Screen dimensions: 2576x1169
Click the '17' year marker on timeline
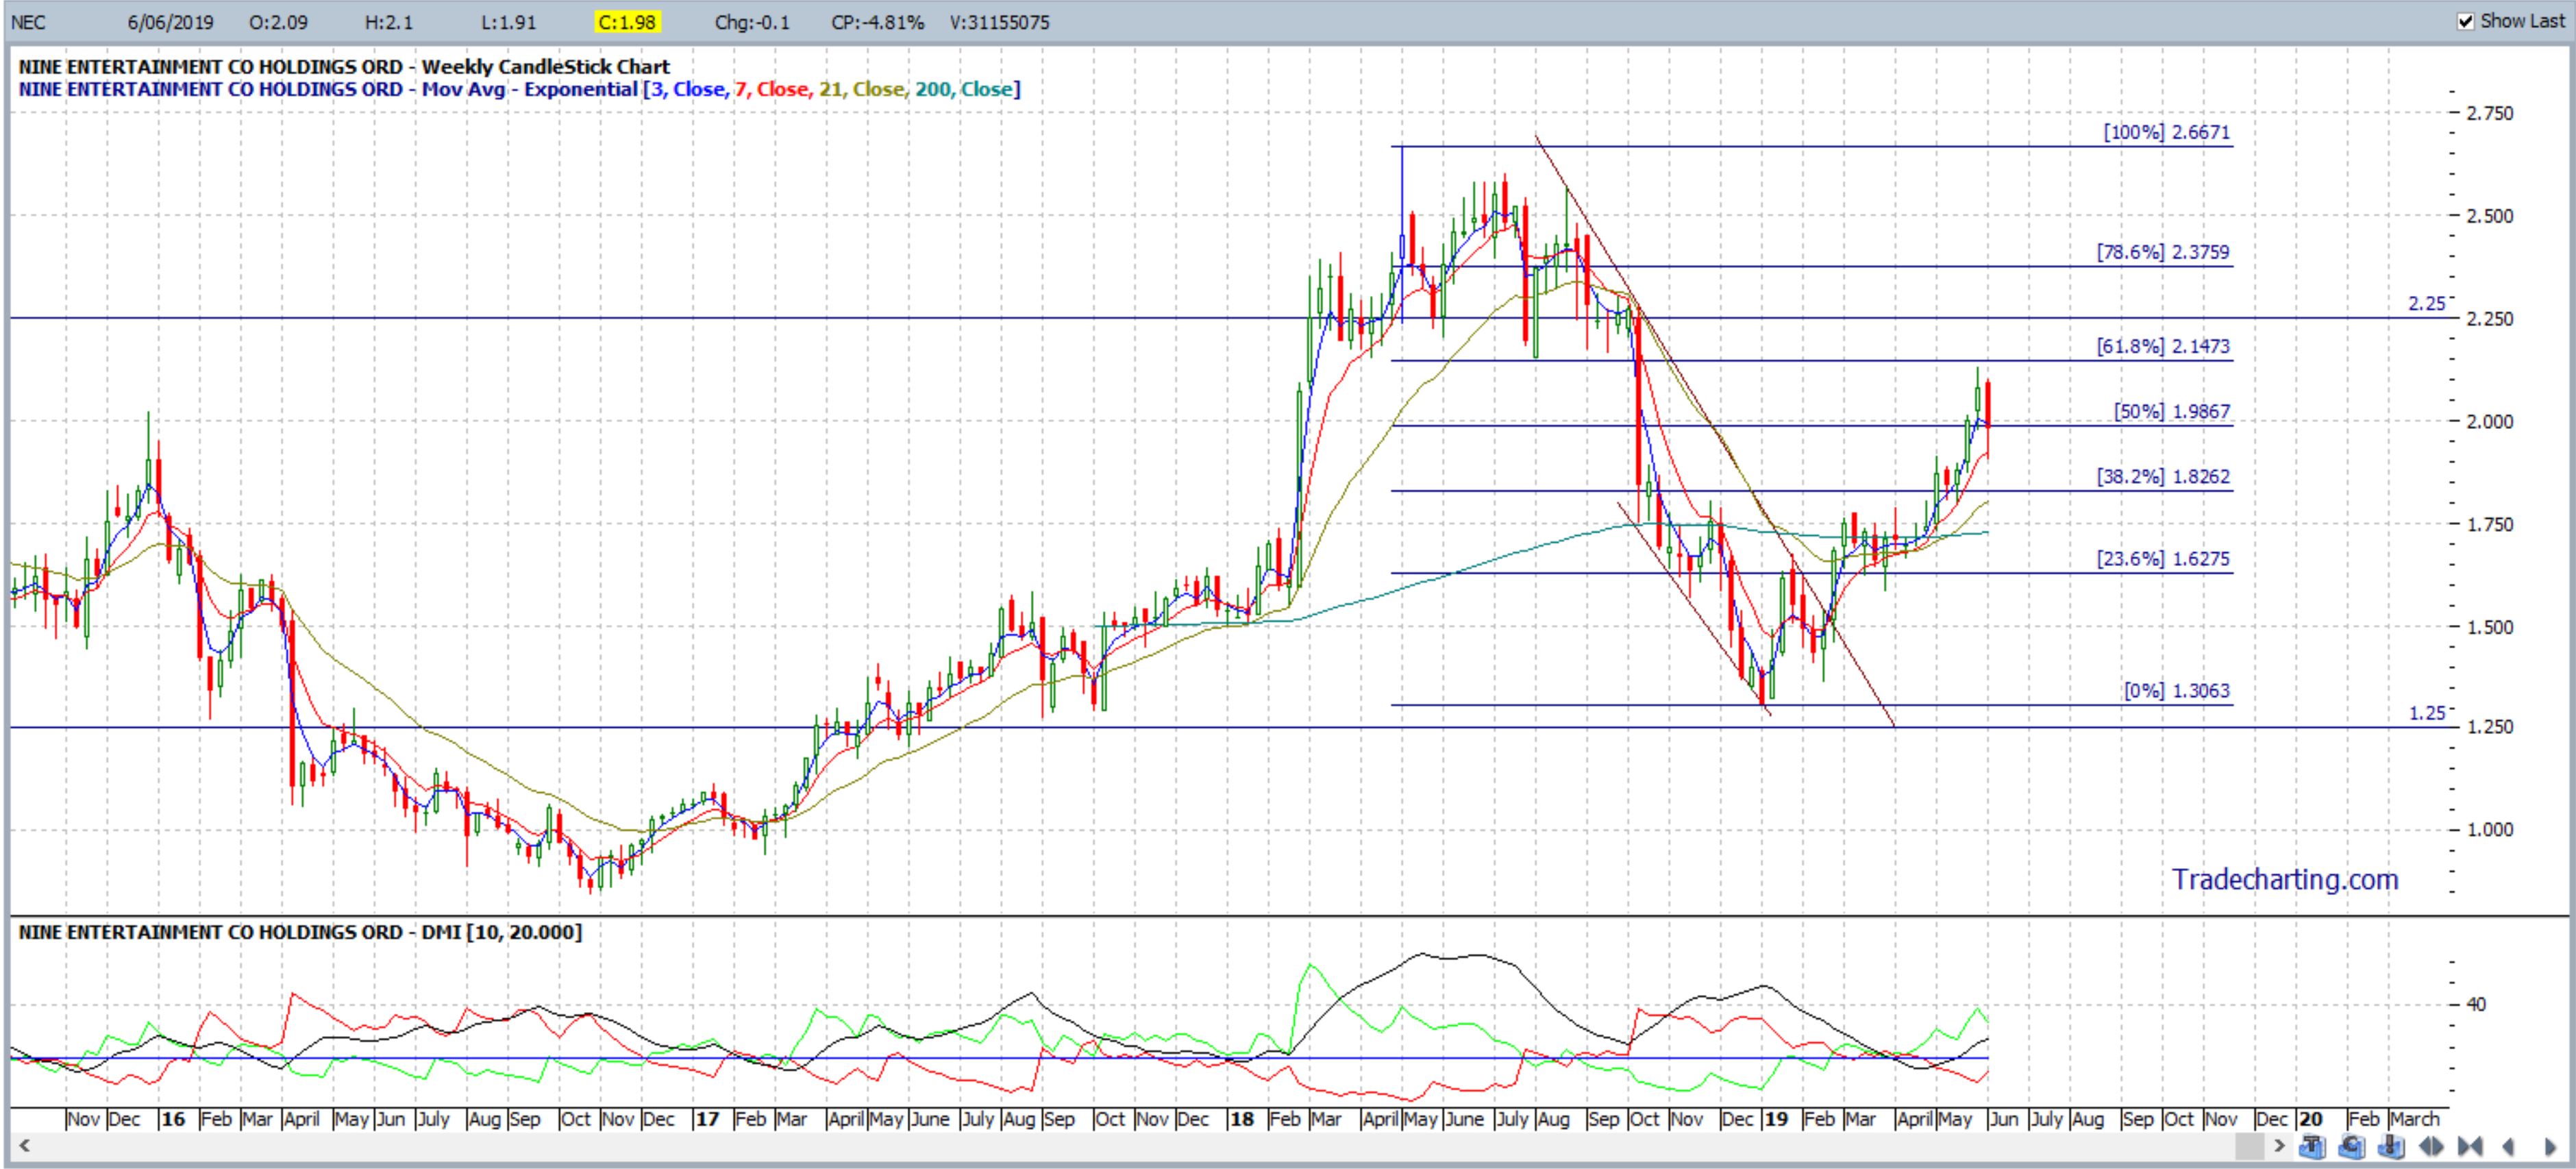click(x=707, y=1118)
